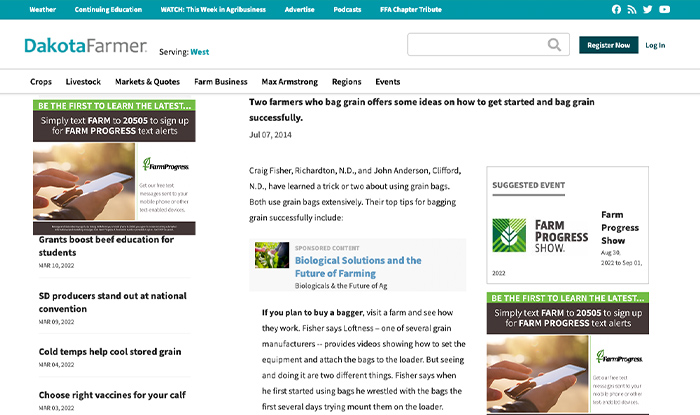This screenshot has height=415, width=700.
Task: Open the Farm Business menu
Action: point(221,82)
